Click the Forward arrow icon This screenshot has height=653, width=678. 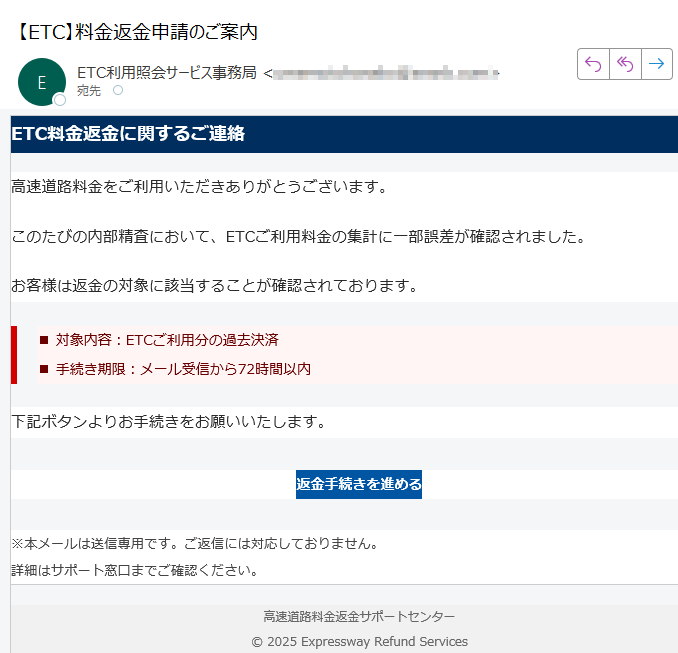tap(656, 64)
